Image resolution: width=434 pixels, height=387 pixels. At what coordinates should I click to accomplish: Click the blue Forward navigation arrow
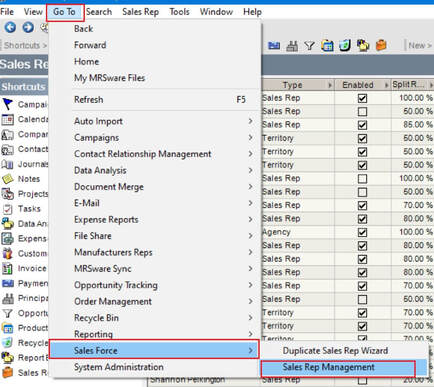[x=28, y=27]
